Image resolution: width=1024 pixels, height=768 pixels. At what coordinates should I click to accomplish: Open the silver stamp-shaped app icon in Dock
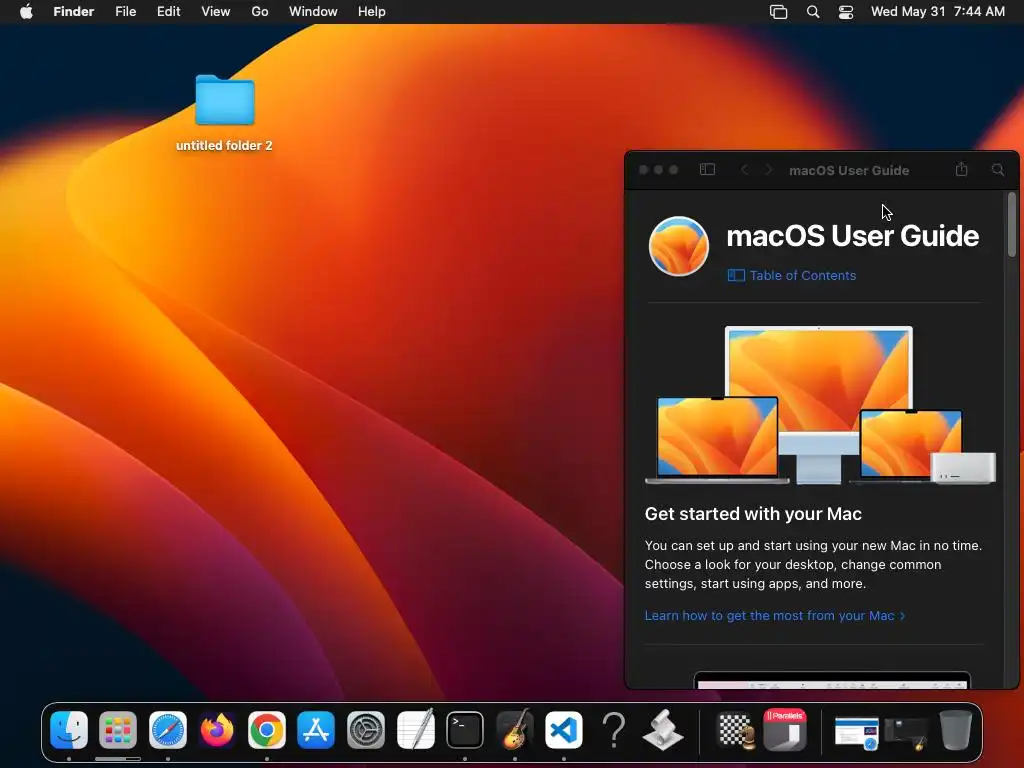663,729
